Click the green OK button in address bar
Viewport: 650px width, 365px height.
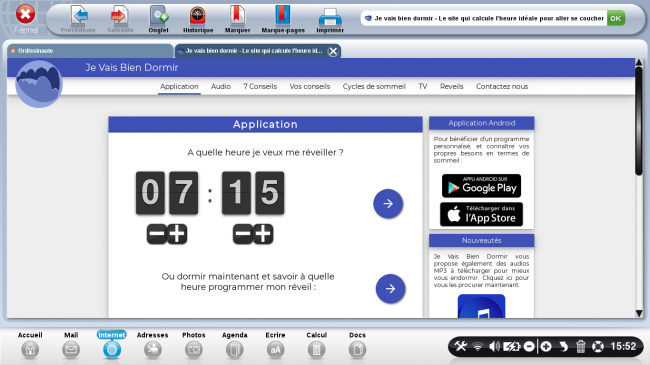point(616,18)
